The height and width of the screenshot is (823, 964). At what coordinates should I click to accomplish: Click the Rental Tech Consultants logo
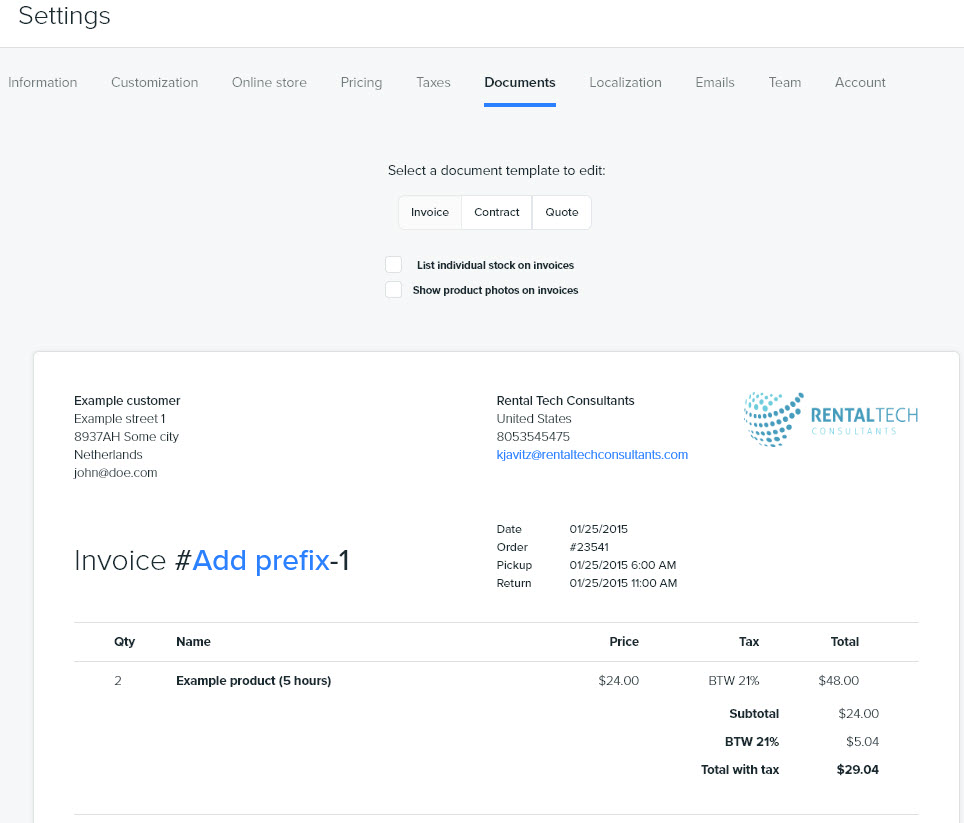click(831, 419)
